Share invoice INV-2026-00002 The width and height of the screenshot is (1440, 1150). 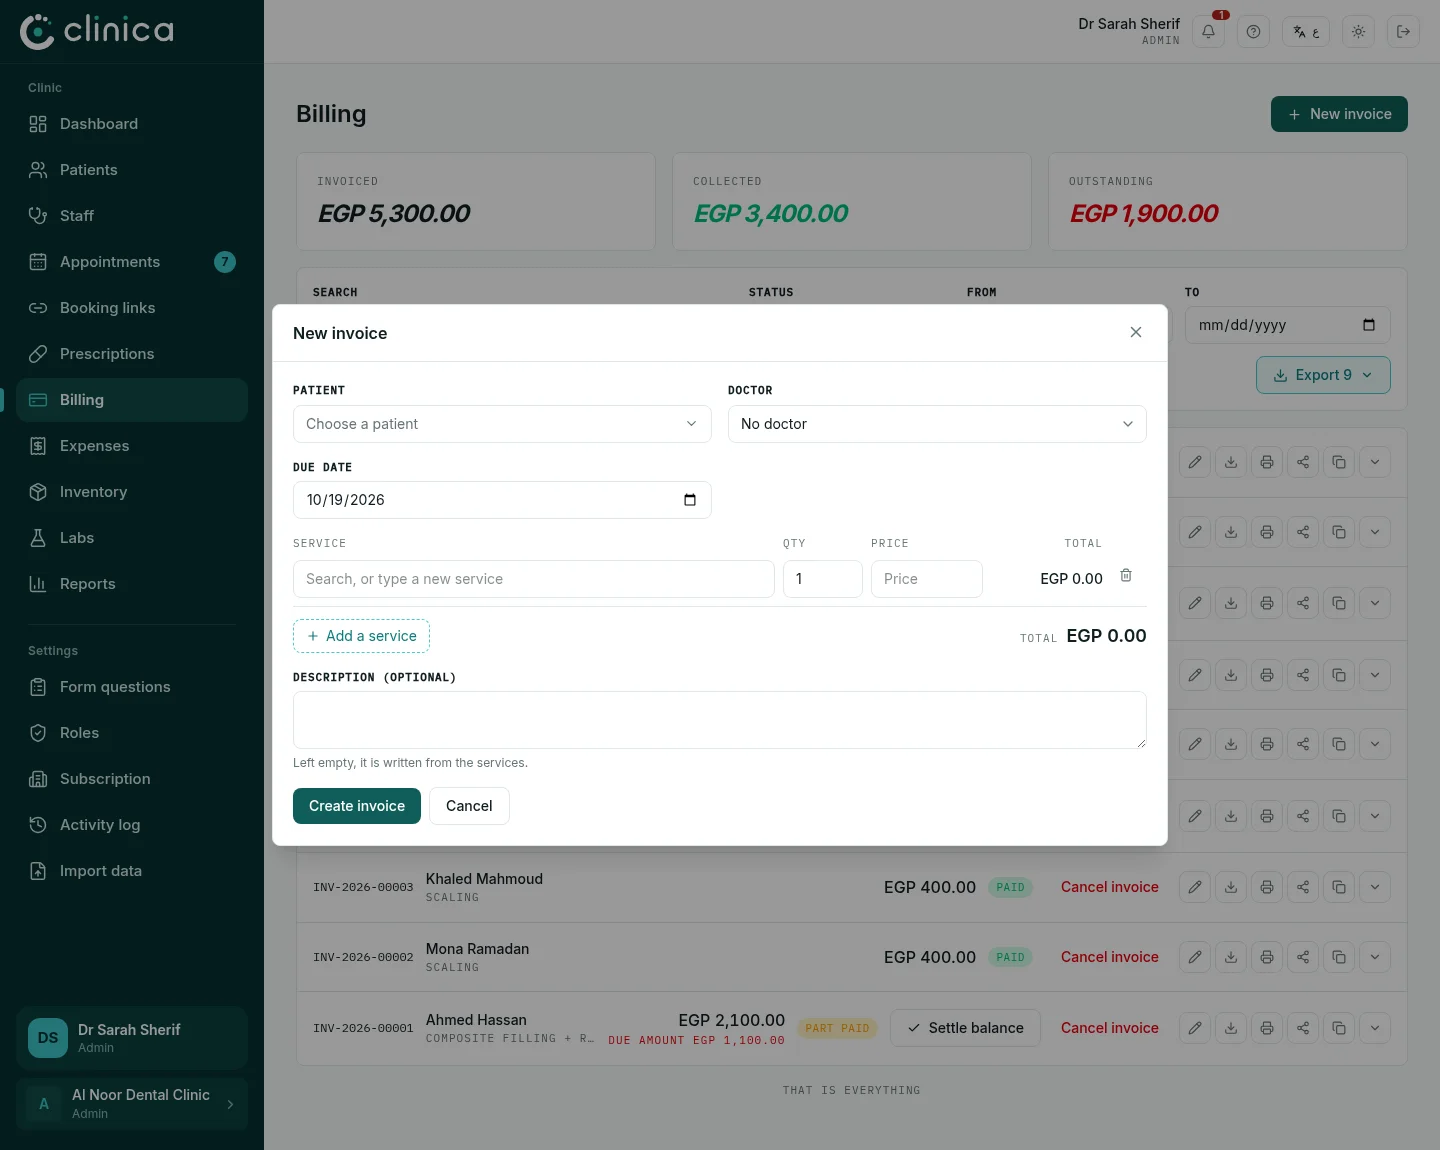point(1303,957)
